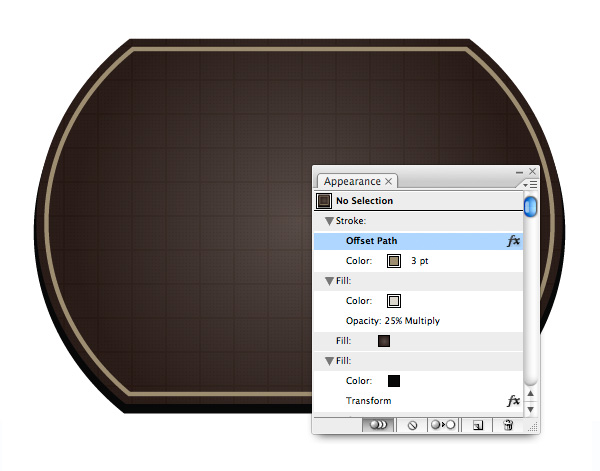The width and height of the screenshot is (600, 471).
Task: Open the Appearance panel flyout menu
Action: [531, 184]
